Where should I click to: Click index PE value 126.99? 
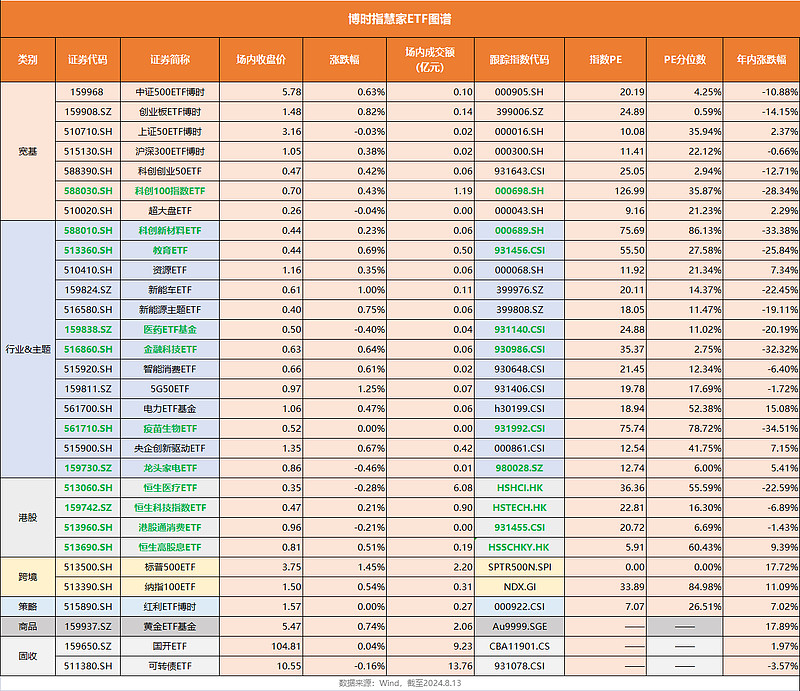tap(630, 191)
